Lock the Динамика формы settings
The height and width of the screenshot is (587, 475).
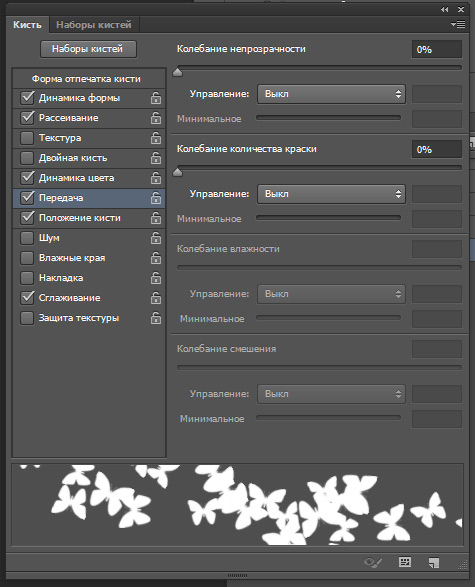156,98
